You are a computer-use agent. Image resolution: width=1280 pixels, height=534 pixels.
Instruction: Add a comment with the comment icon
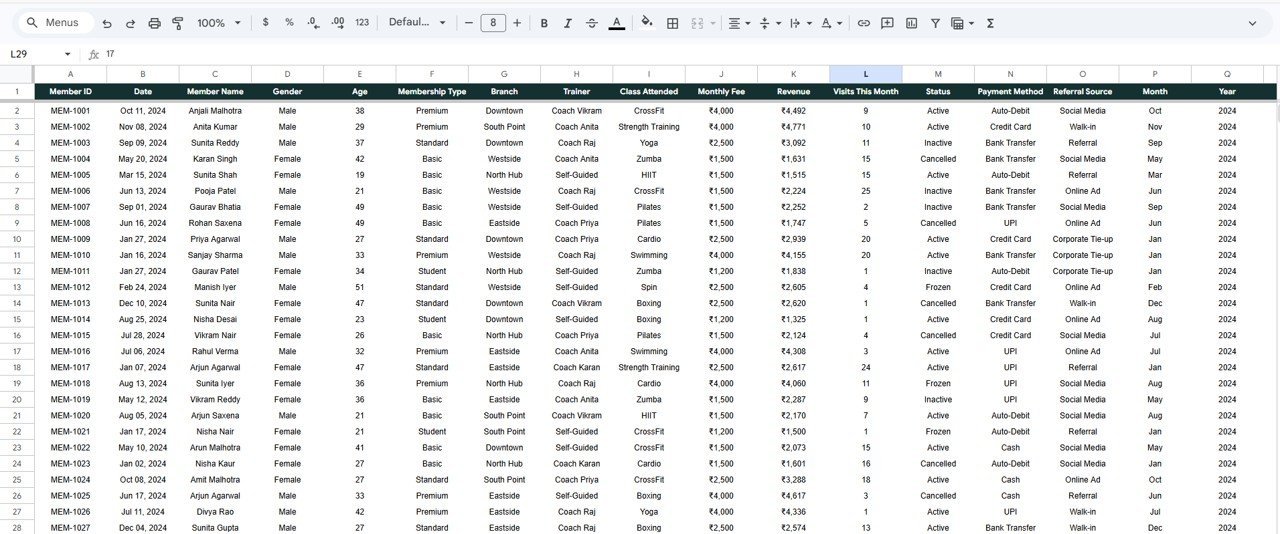point(887,23)
